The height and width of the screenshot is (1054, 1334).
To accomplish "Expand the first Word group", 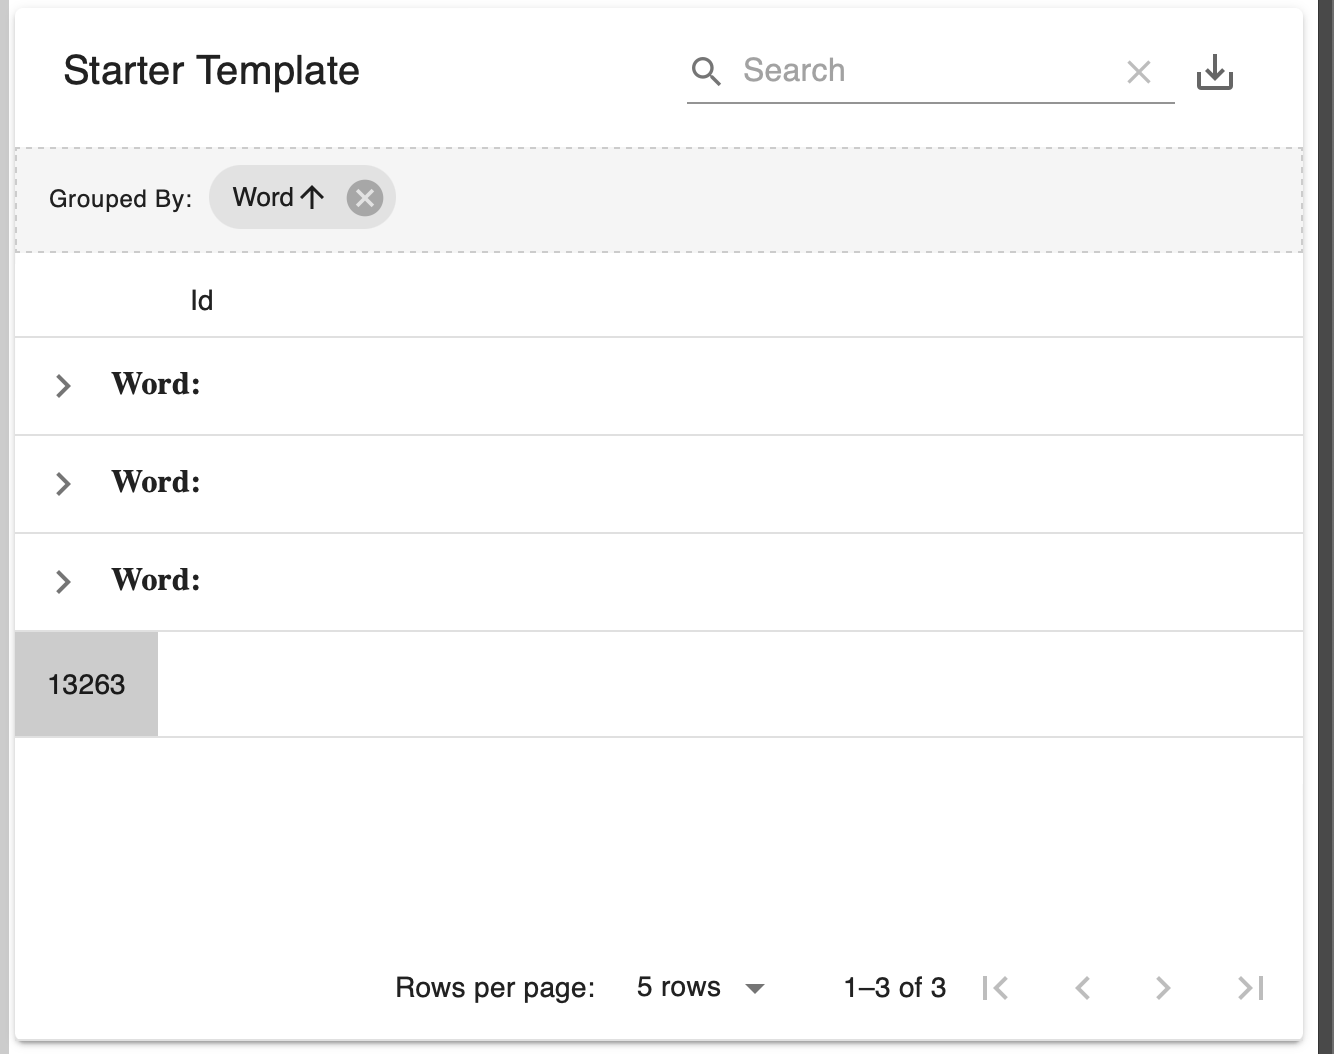I will [63, 385].
